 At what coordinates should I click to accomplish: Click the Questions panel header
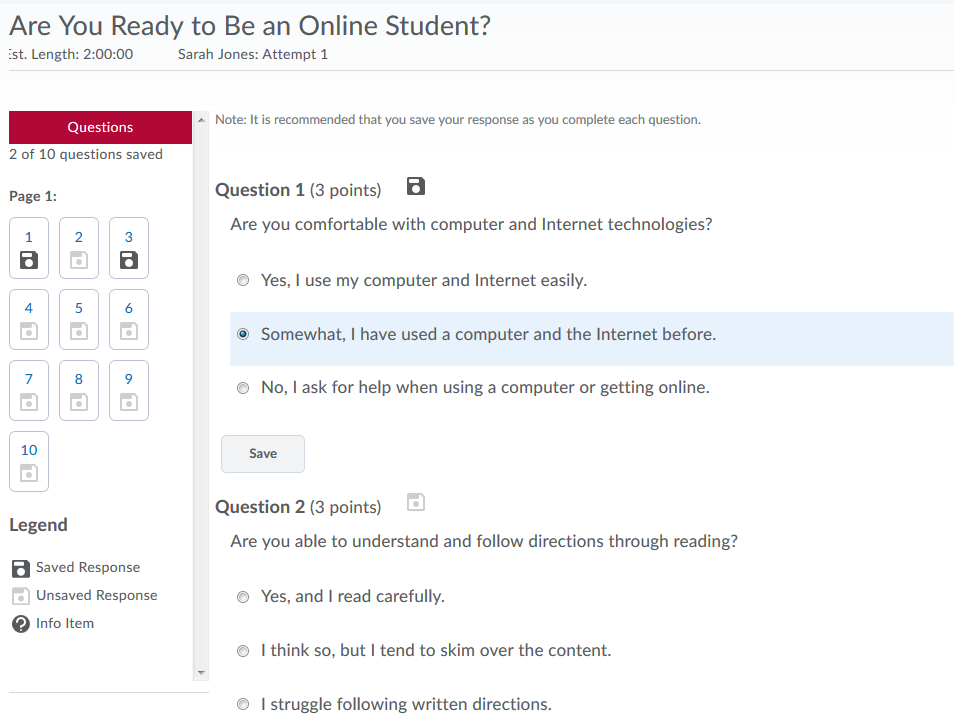(x=100, y=128)
